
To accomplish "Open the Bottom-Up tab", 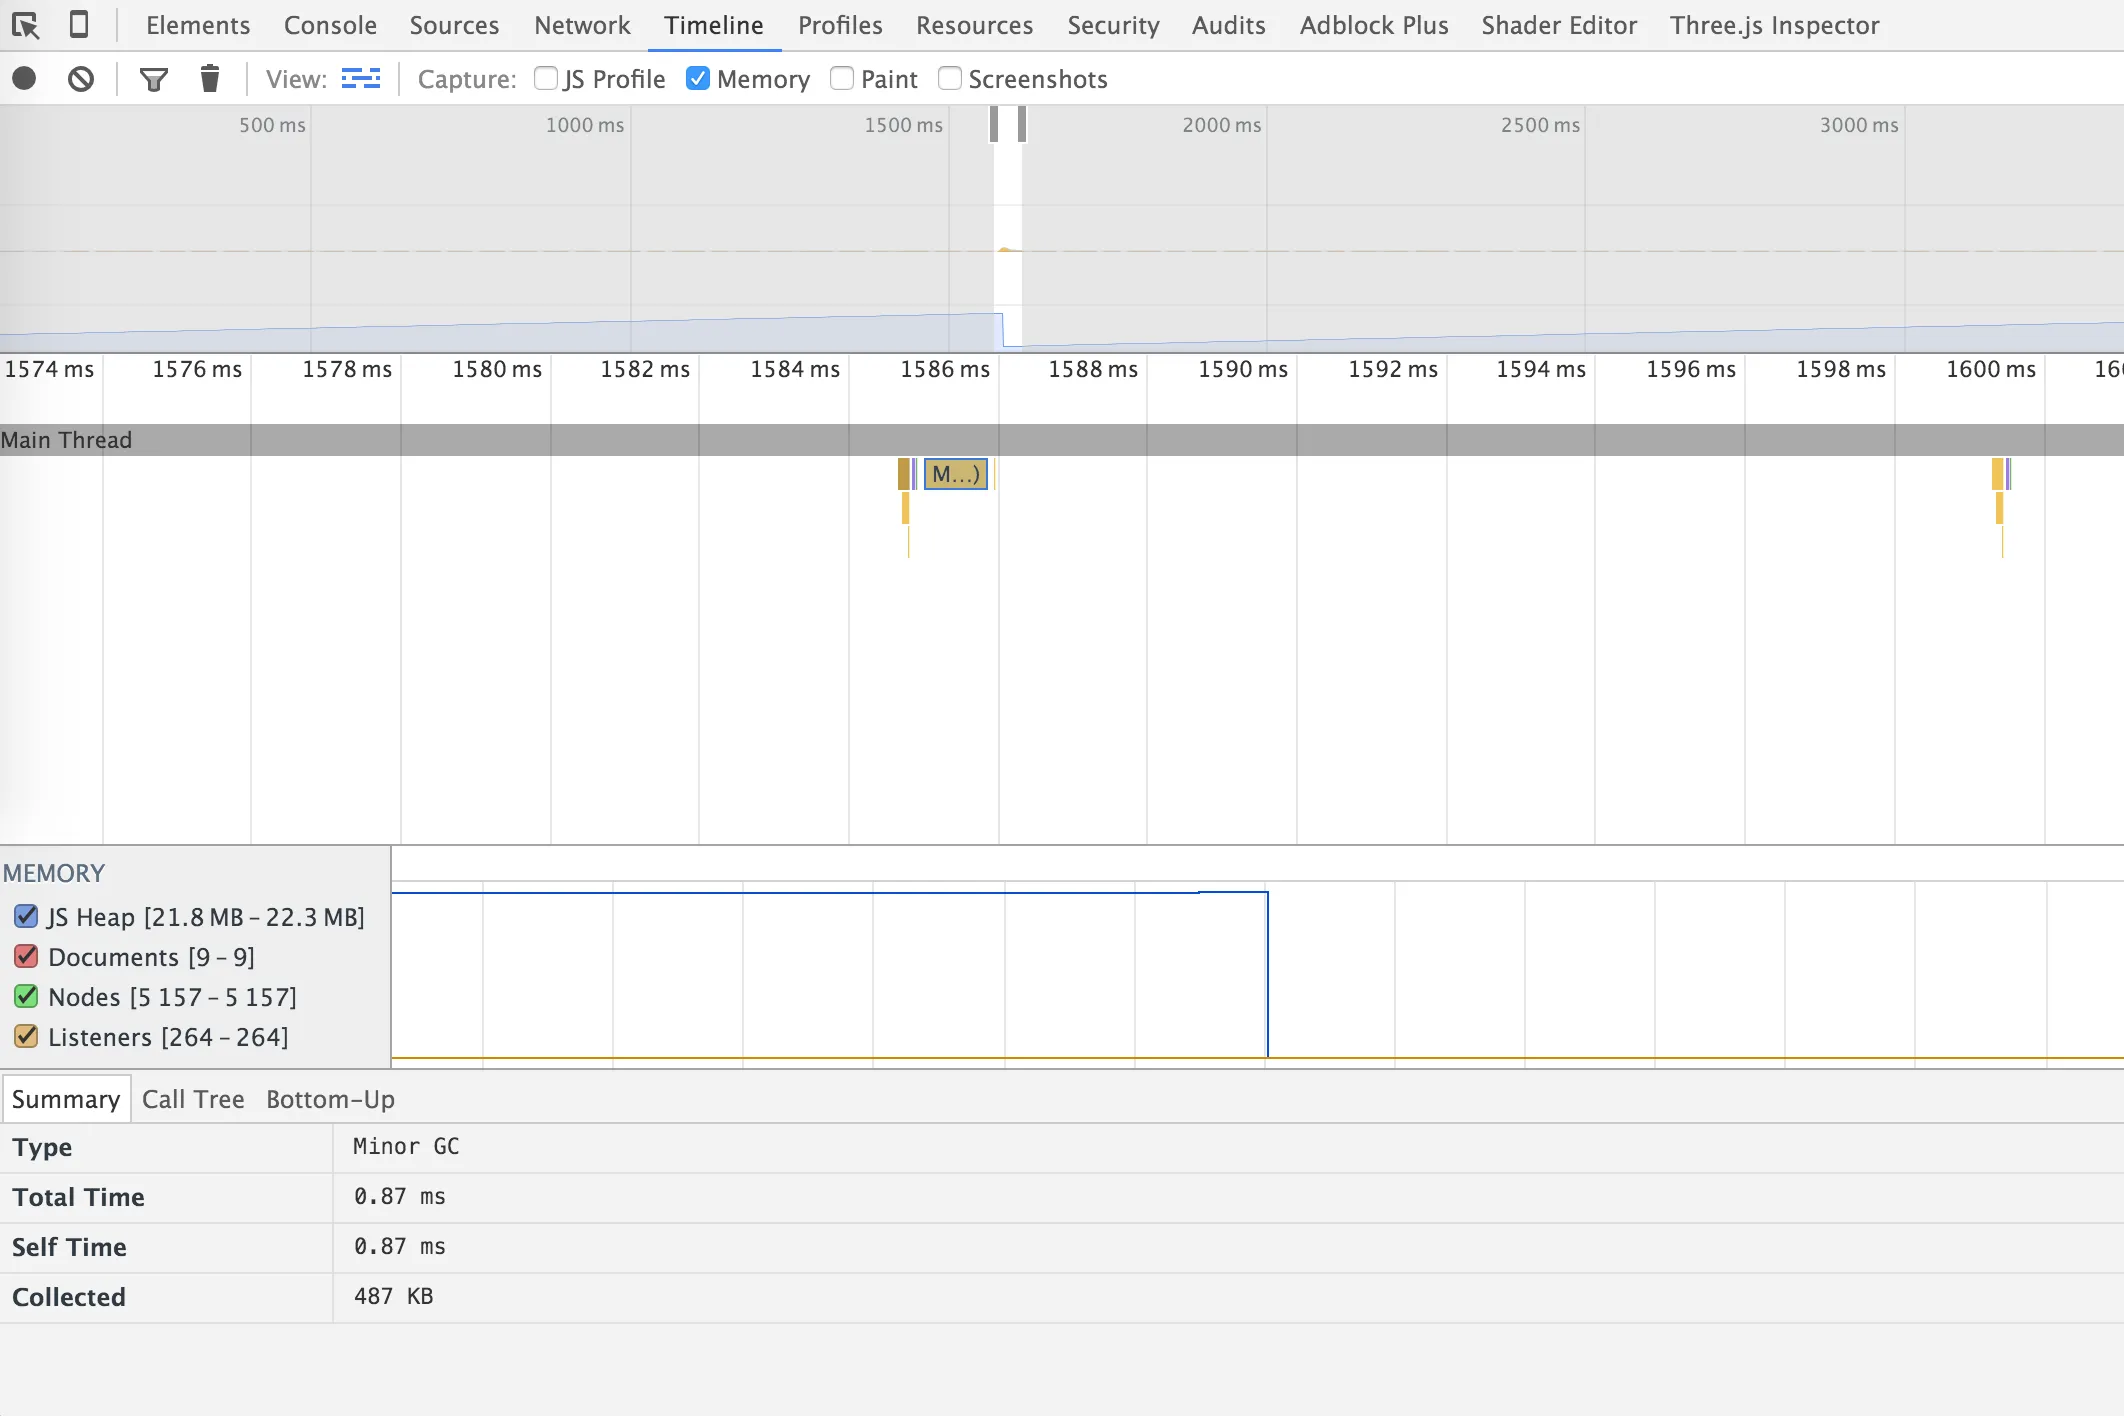I will point(330,1099).
